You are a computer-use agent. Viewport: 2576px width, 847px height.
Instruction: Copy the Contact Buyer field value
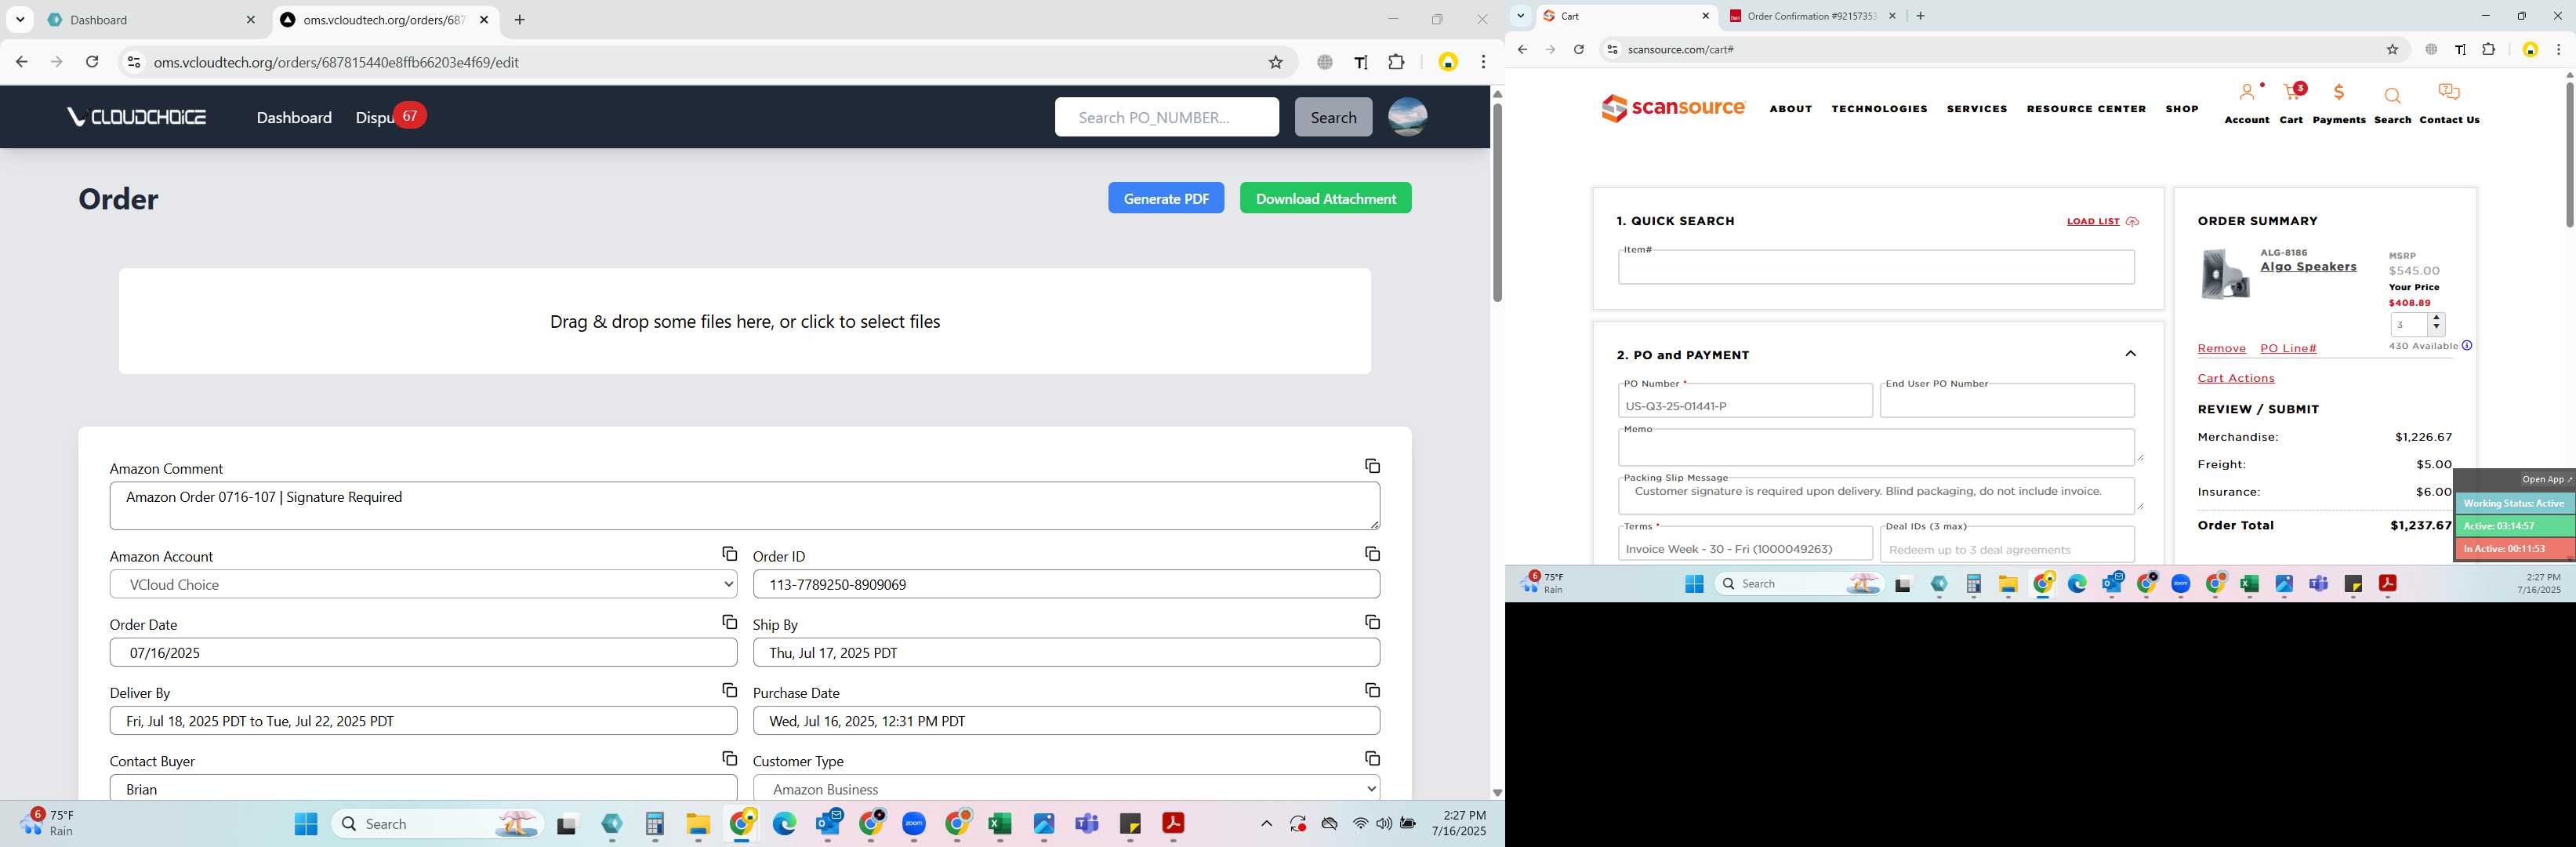(729, 759)
